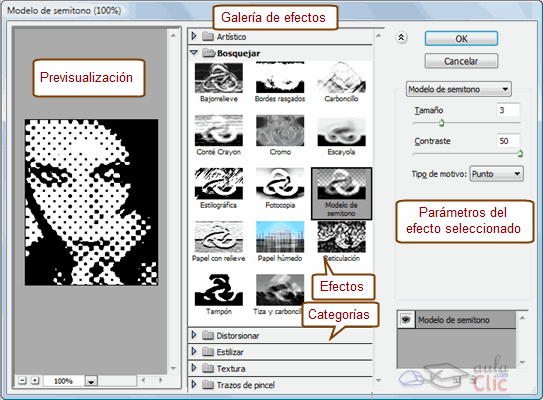Click the Cancelar button
The height and width of the screenshot is (400, 543).
[461, 61]
